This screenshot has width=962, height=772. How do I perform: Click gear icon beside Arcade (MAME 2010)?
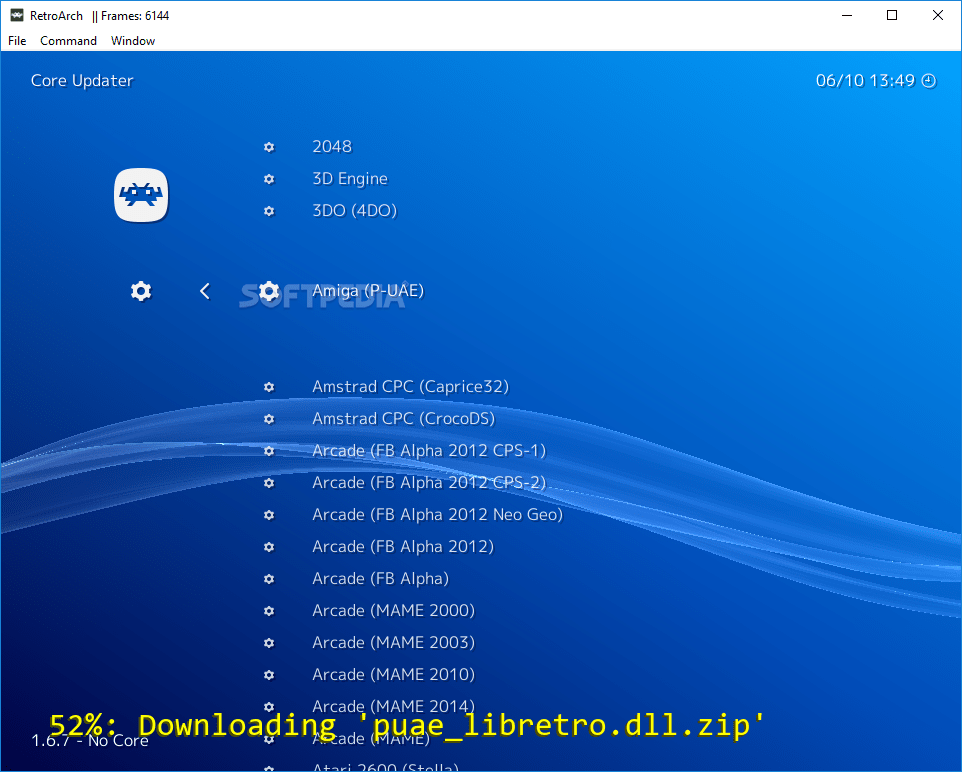(269, 674)
